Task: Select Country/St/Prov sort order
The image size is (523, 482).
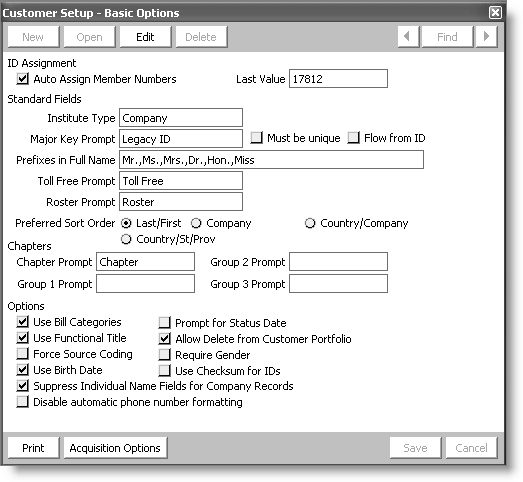Action: click(x=126, y=239)
